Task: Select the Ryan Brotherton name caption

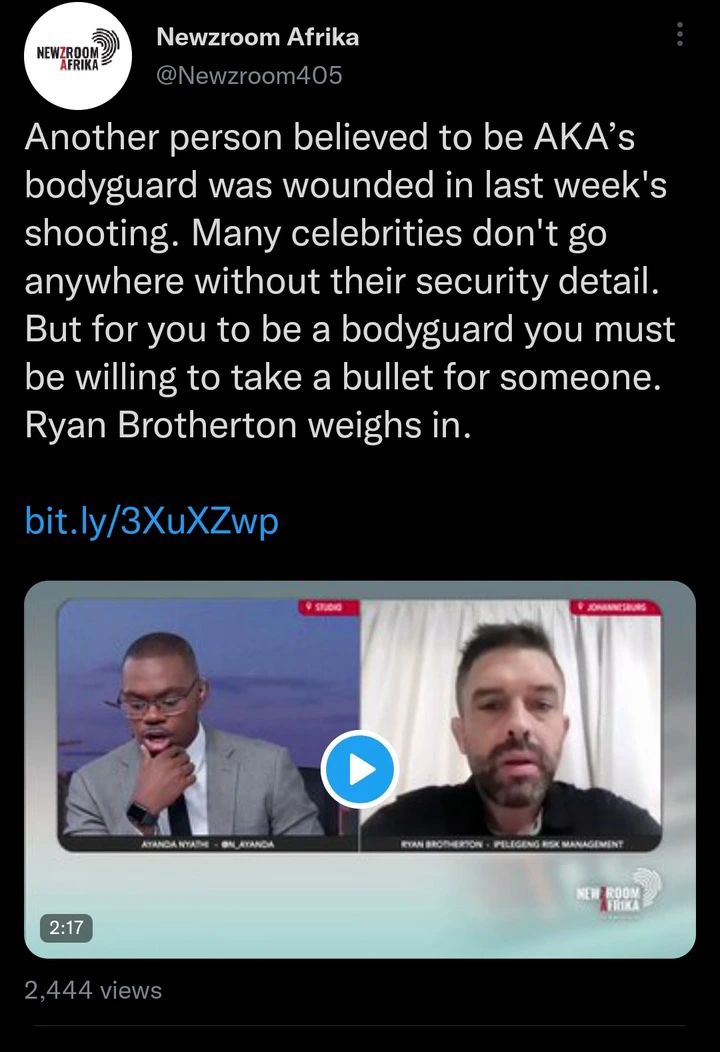Action: tap(512, 844)
